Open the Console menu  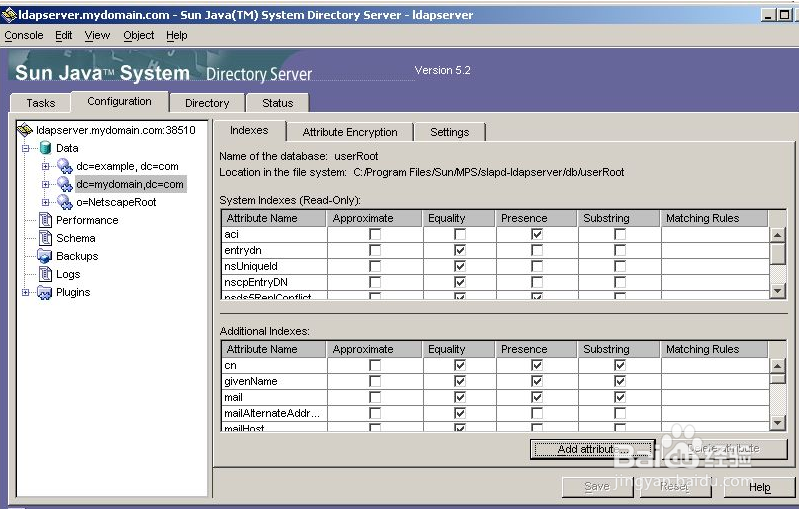23,35
